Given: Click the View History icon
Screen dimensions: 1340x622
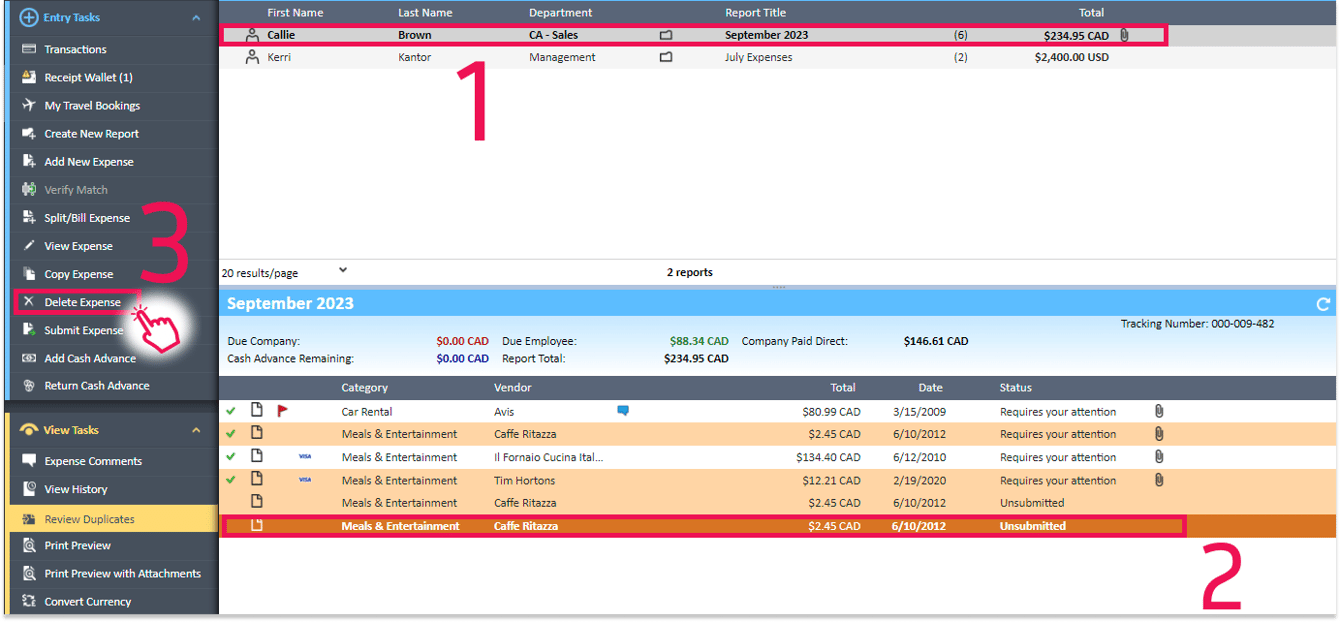Looking at the screenshot, I should (x=29, y=489).
